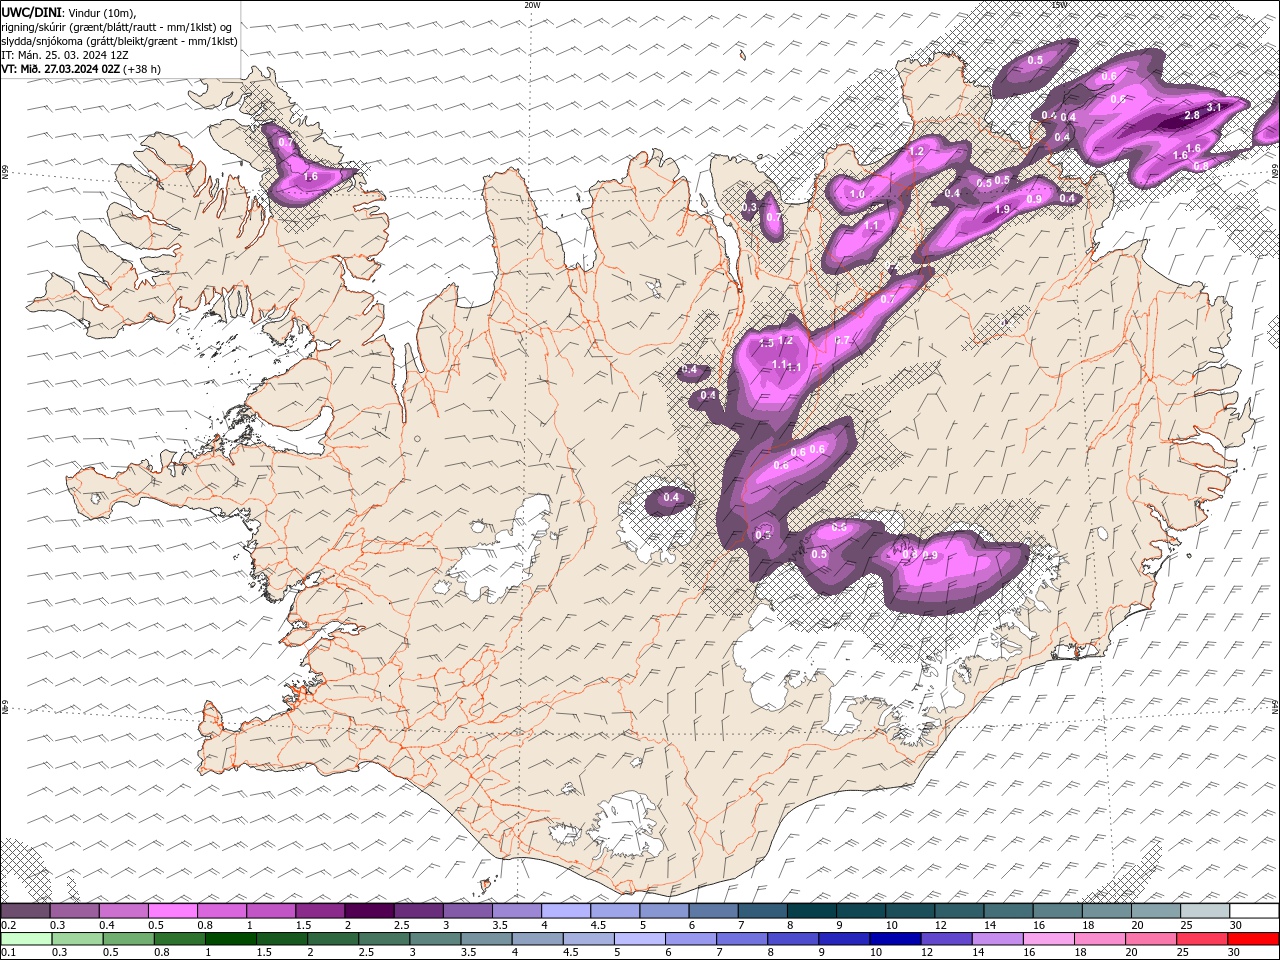Select the rain legend swatch starting at 7

tap(742, 939)
